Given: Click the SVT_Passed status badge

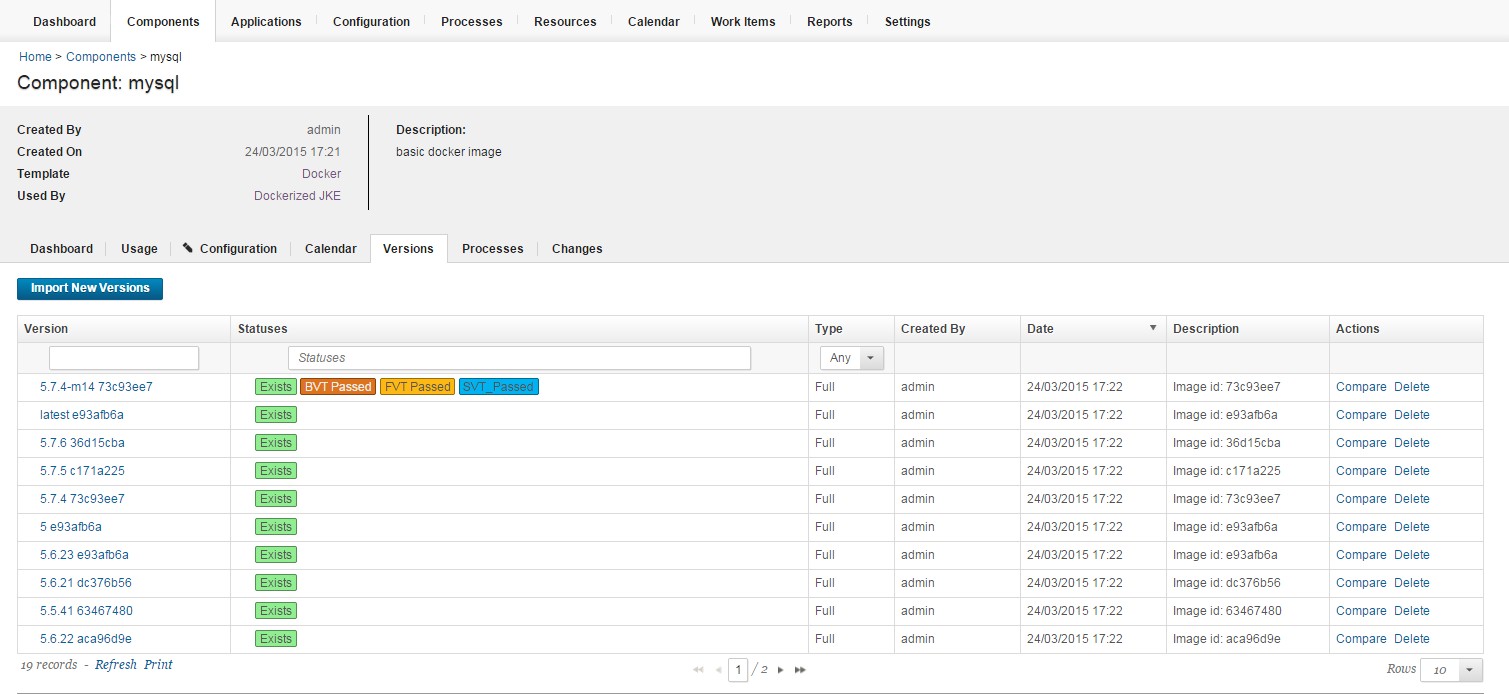Looking at the screenshot, I should click(499, 387).
